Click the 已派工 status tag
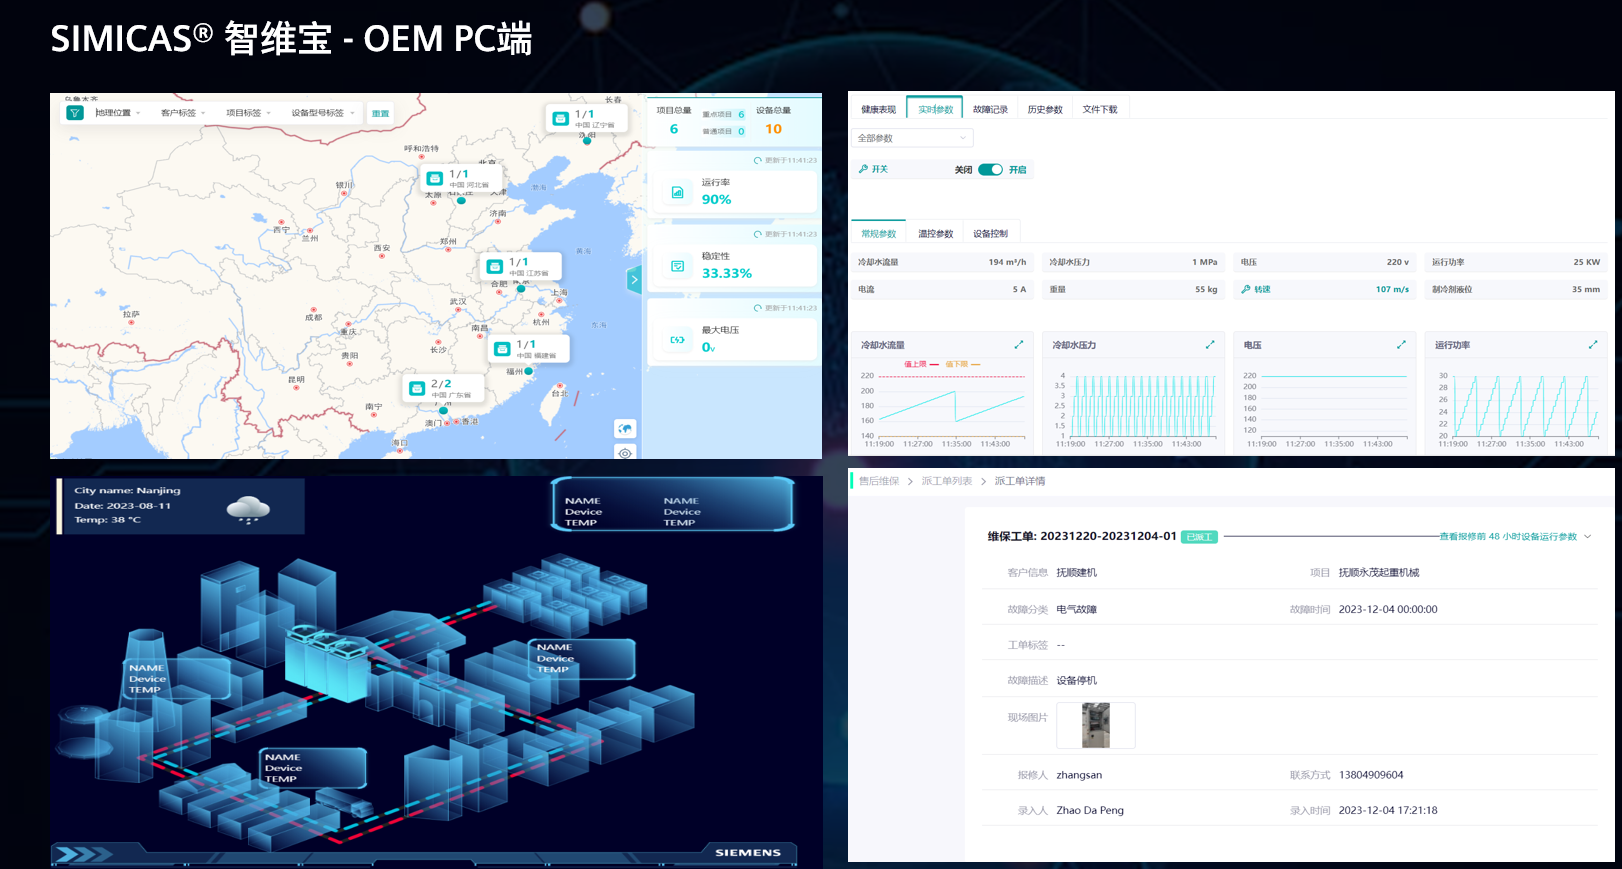The width and height of the screenshot is (1622, 869). pos(1199,537)
